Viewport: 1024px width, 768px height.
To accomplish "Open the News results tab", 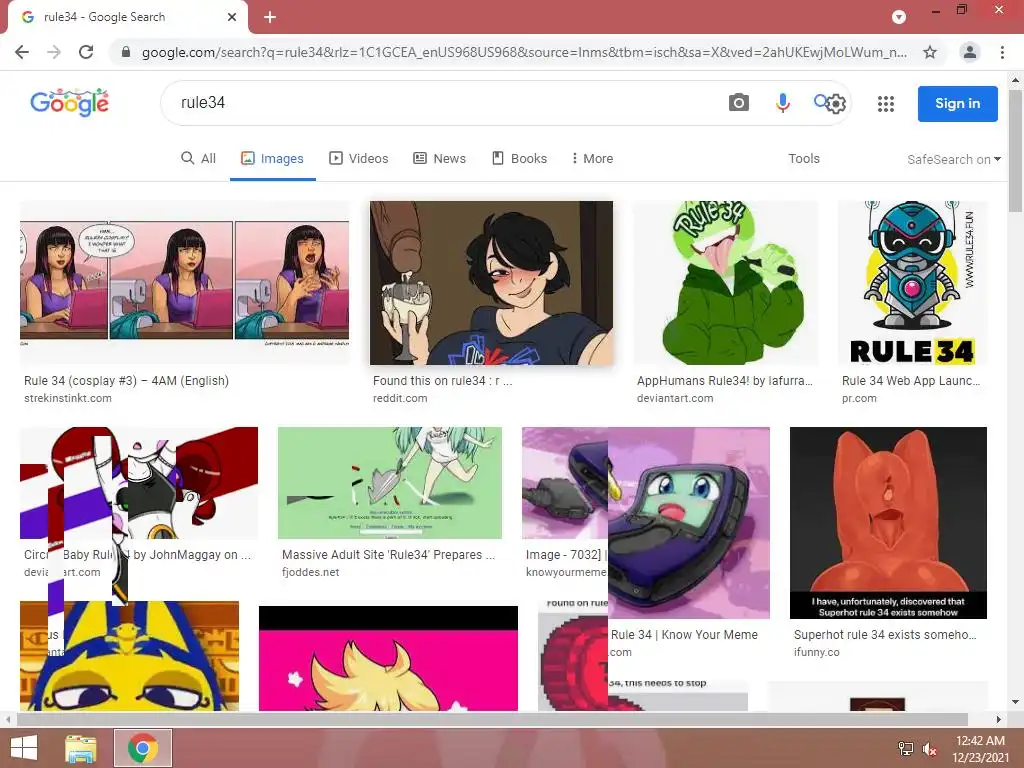I will [440, 159].
